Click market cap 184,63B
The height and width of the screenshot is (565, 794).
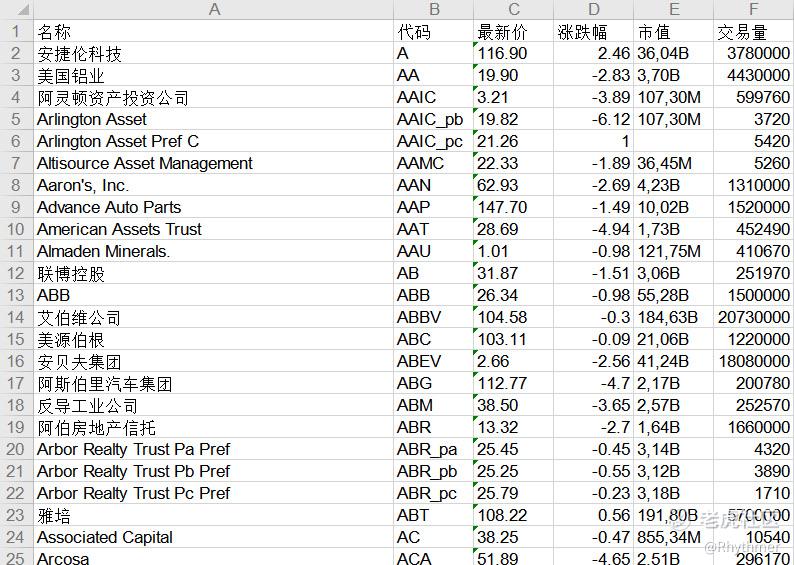[673, 317]
